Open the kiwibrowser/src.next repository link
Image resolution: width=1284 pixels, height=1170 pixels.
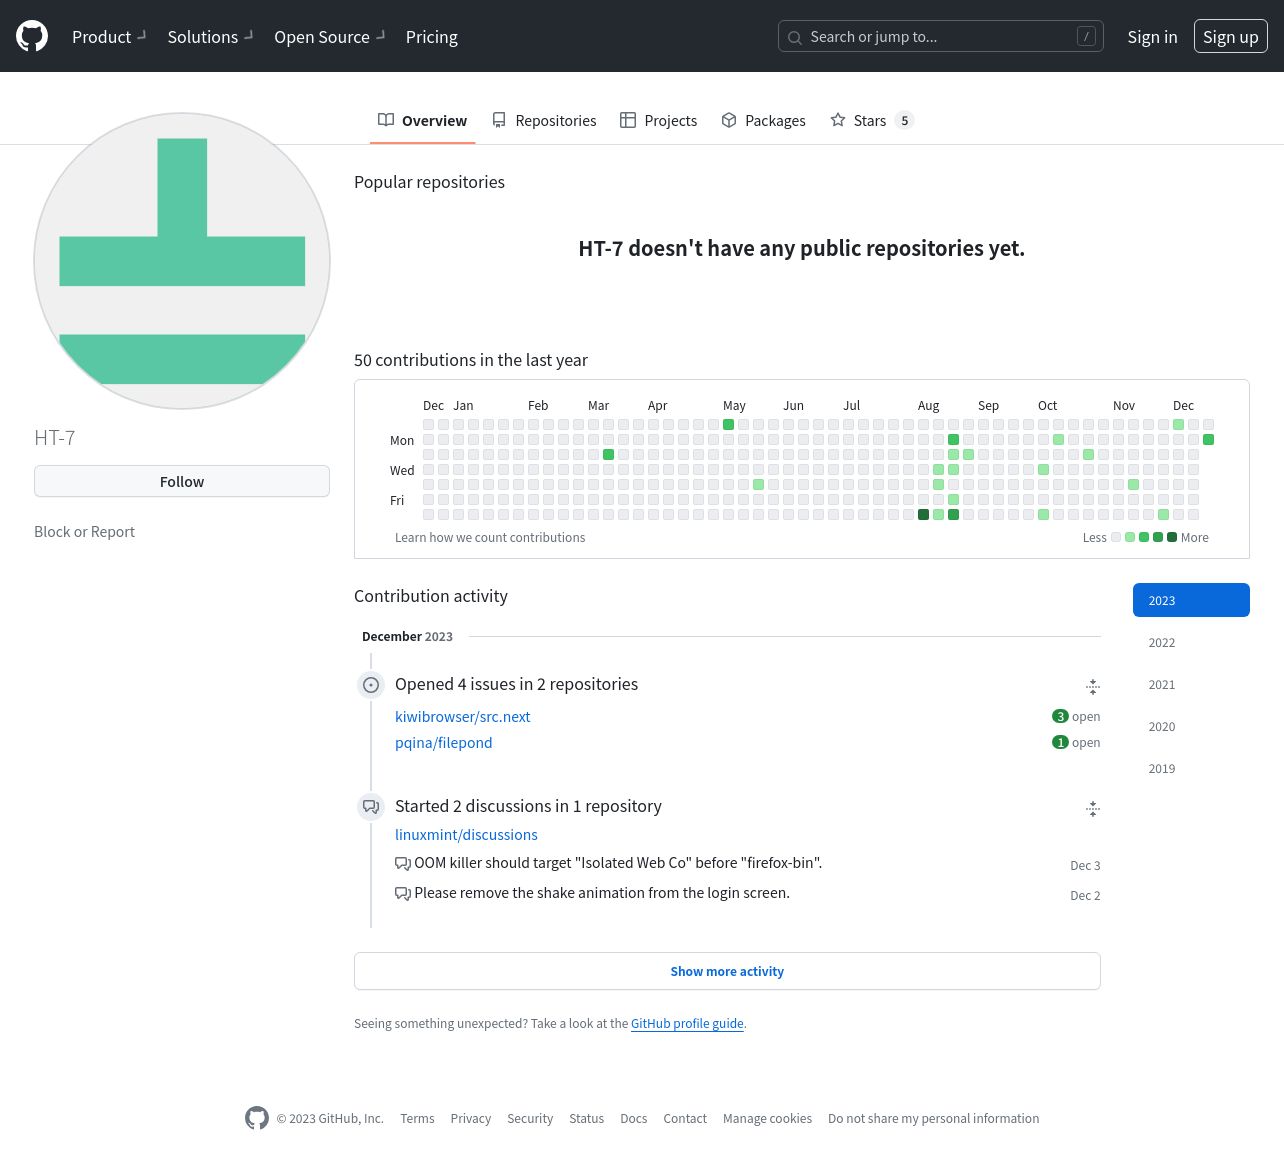(462, 717)
